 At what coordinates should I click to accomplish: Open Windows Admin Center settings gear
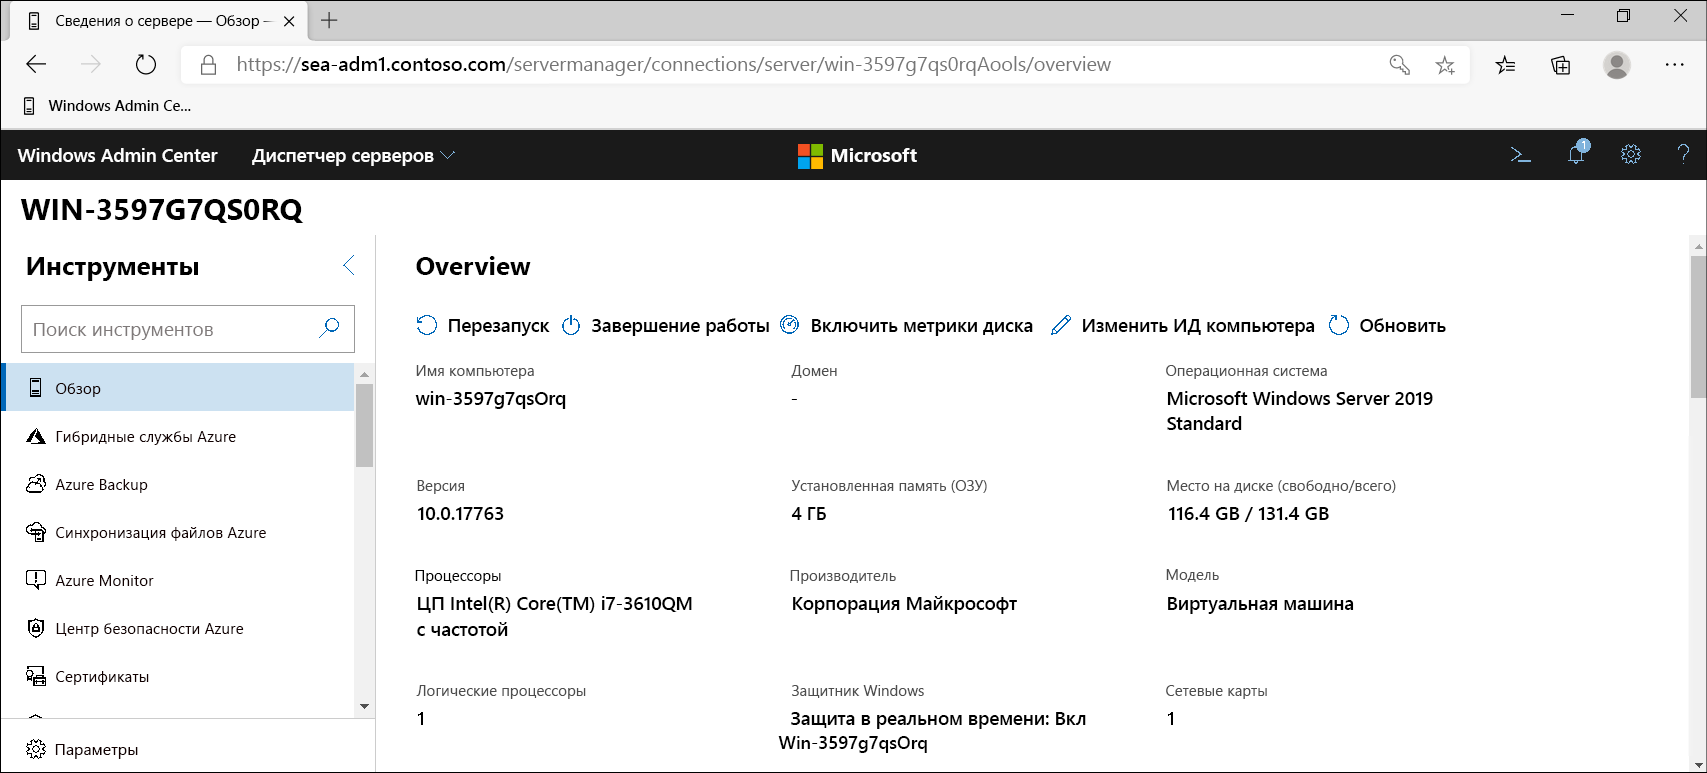[x=1631, y=154]
